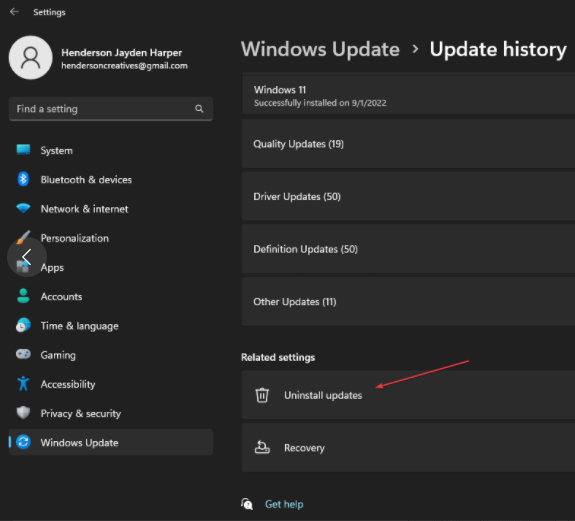575x521 pixels.
Task: Click the search magnifier icon
Action: point(199,109)
